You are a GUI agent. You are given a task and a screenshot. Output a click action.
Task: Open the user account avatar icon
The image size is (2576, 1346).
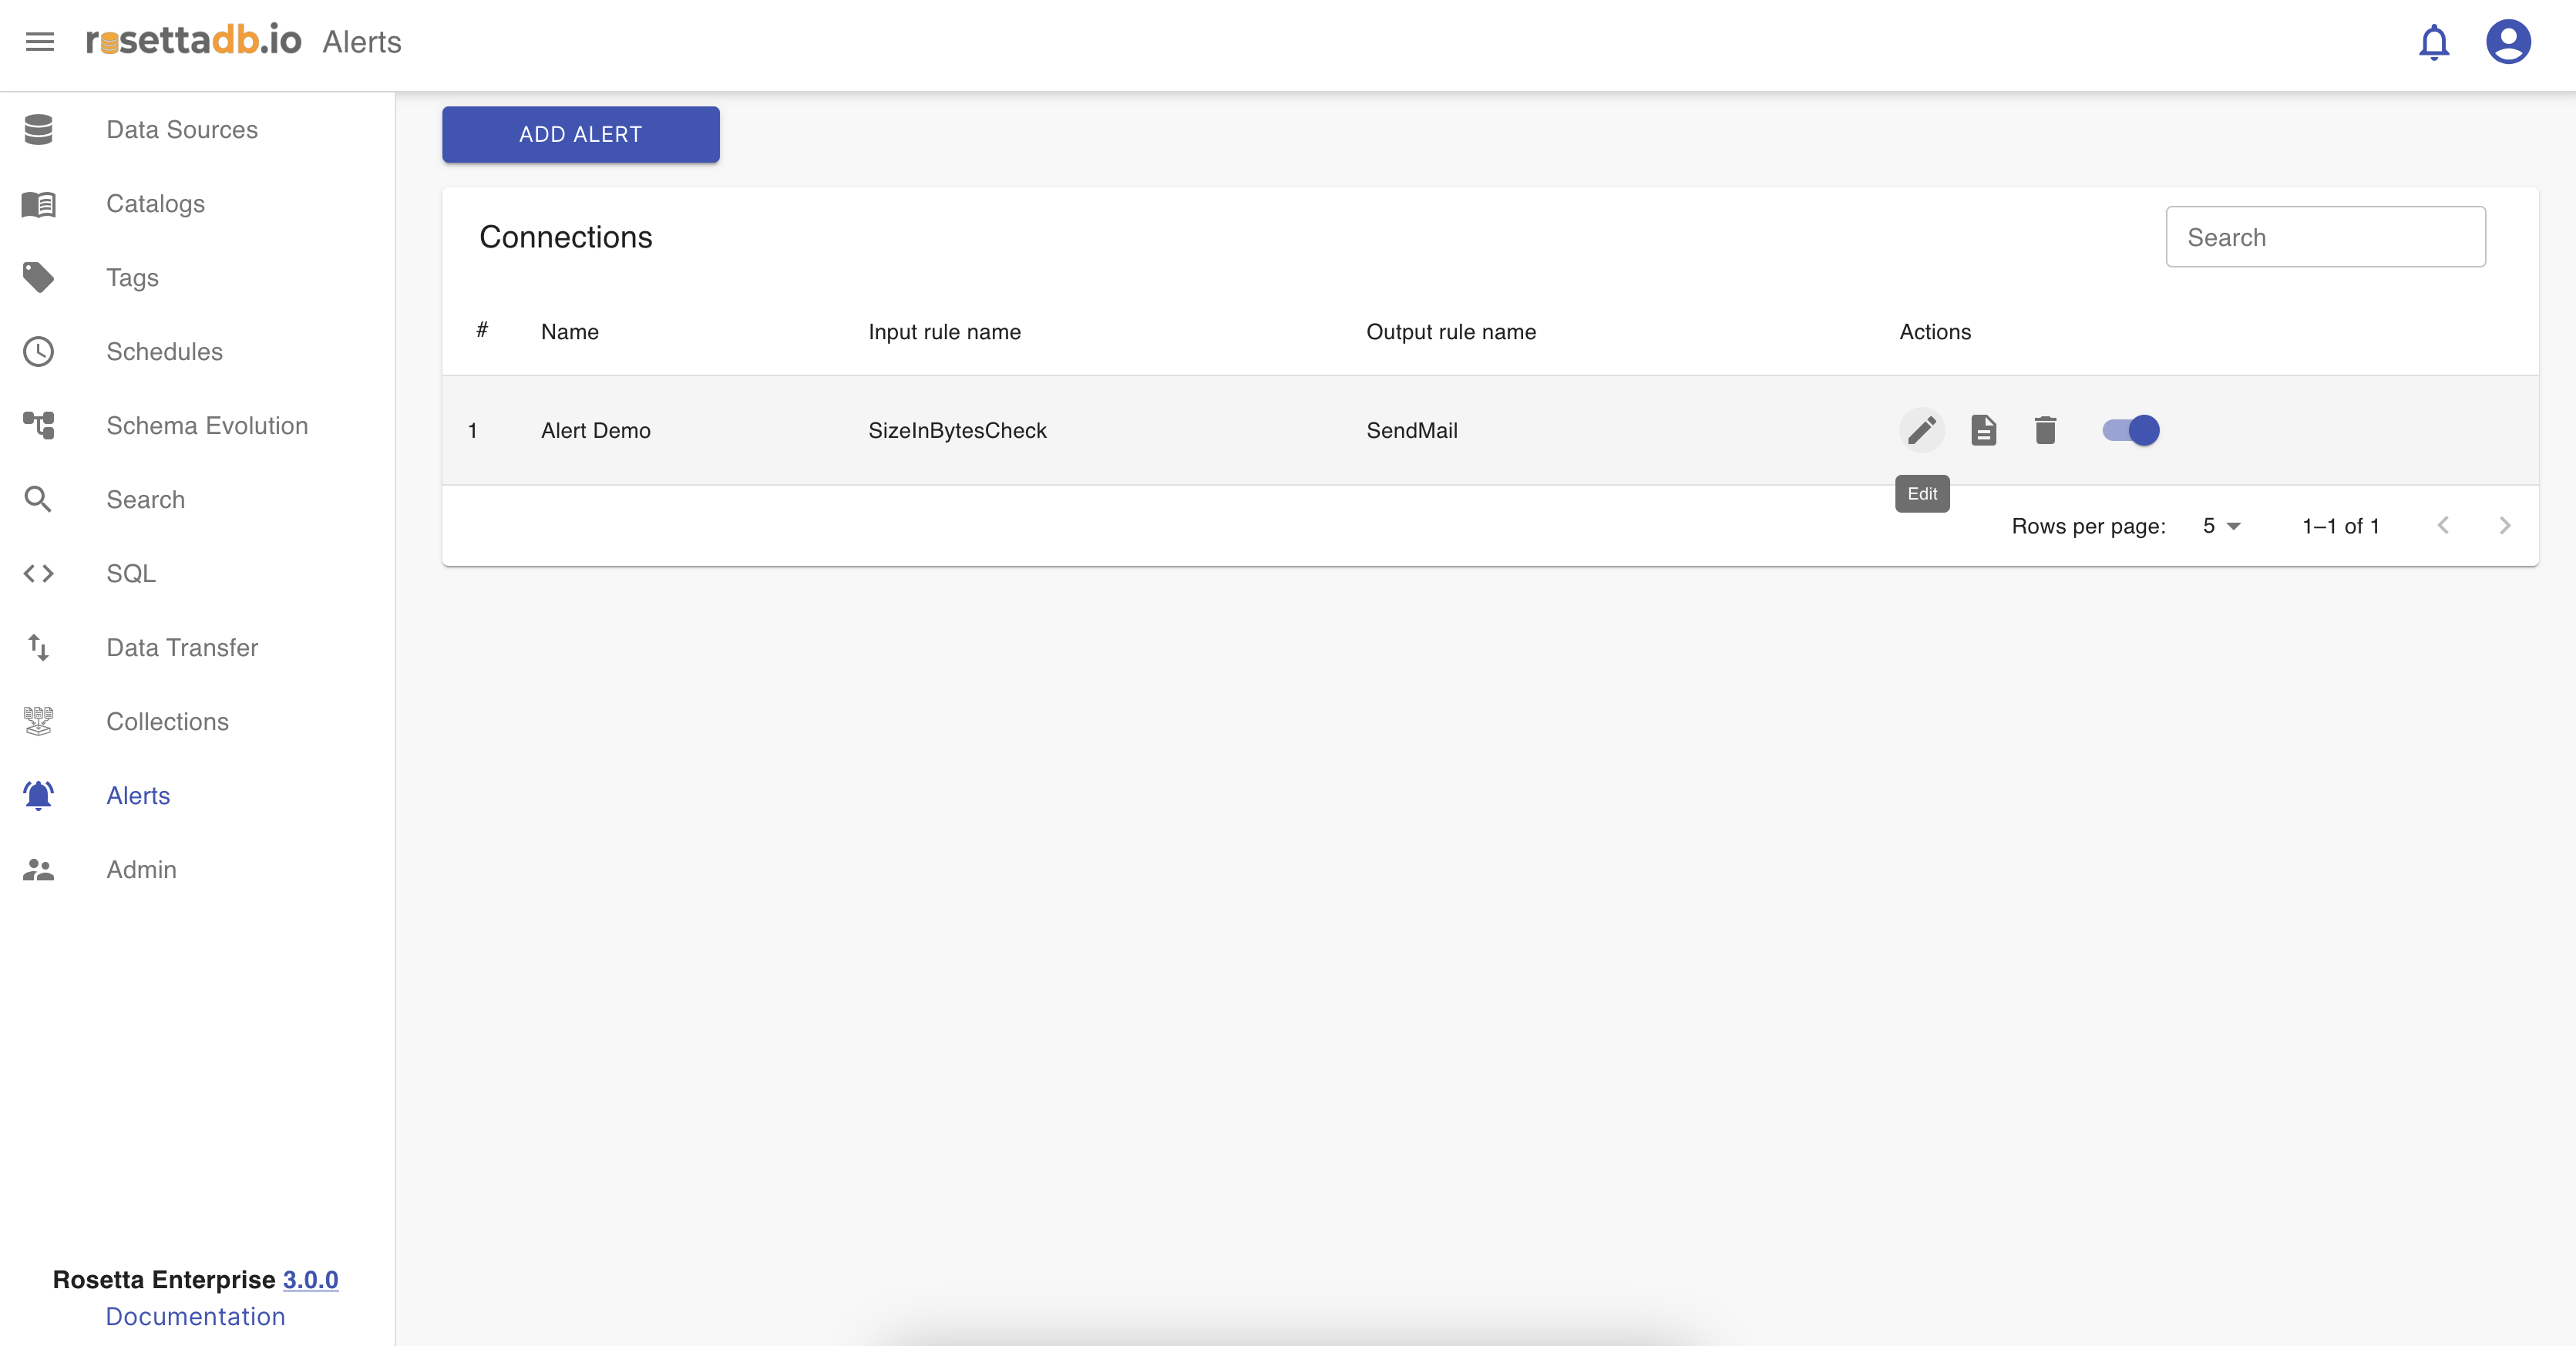click(x=2507, y=42)
